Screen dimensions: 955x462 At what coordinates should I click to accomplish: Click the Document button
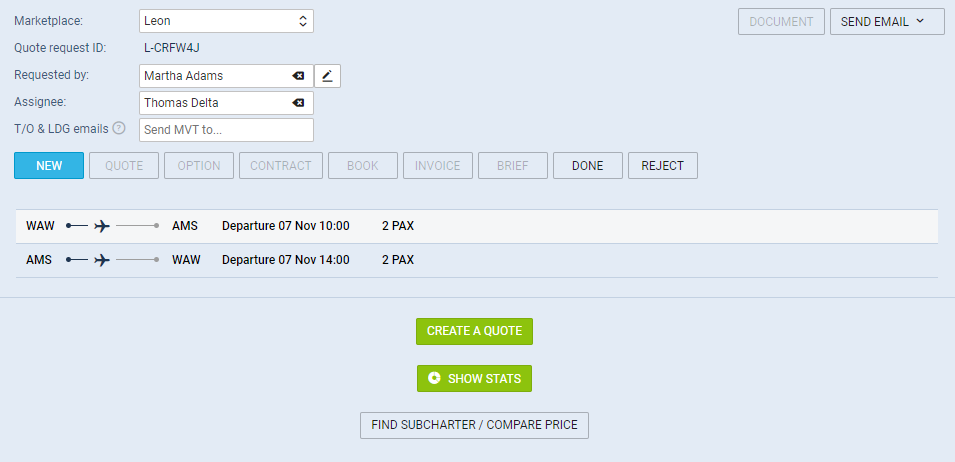781,21
